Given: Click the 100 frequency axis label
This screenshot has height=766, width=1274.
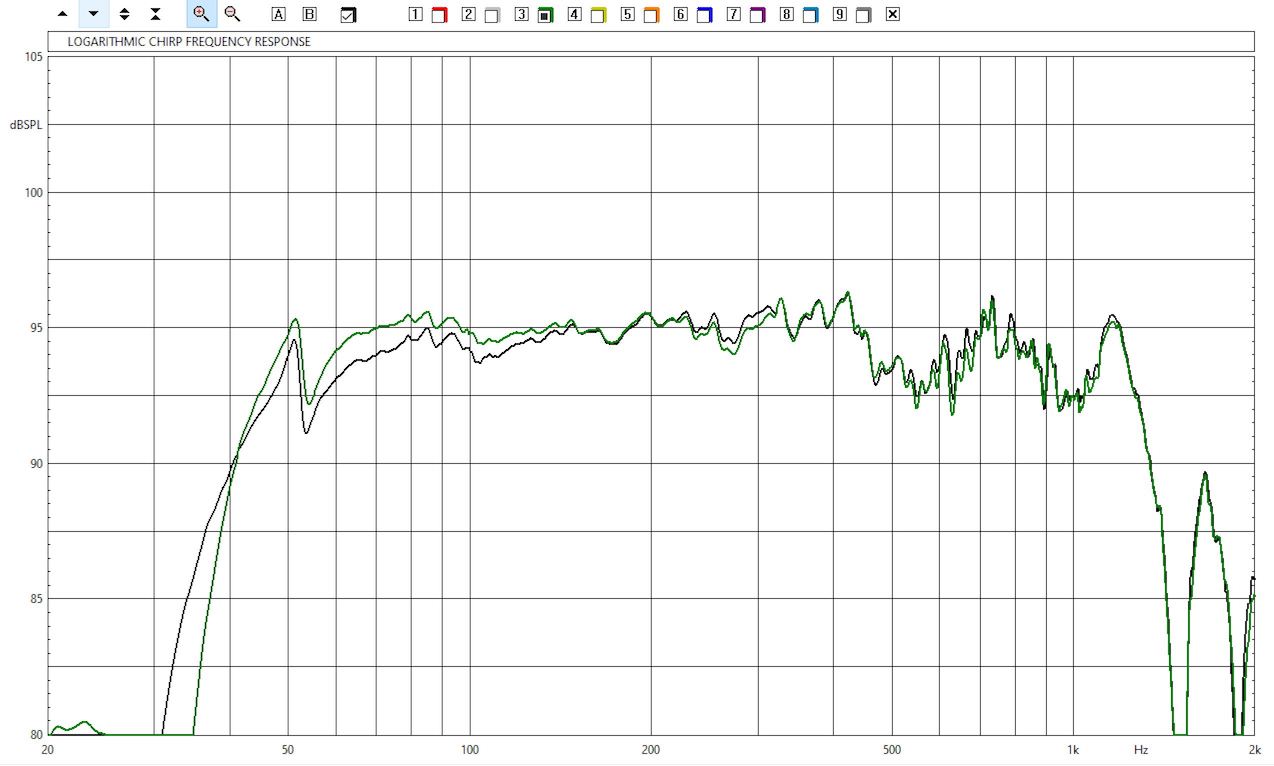Looking at the screenshot, I should 469,749.
